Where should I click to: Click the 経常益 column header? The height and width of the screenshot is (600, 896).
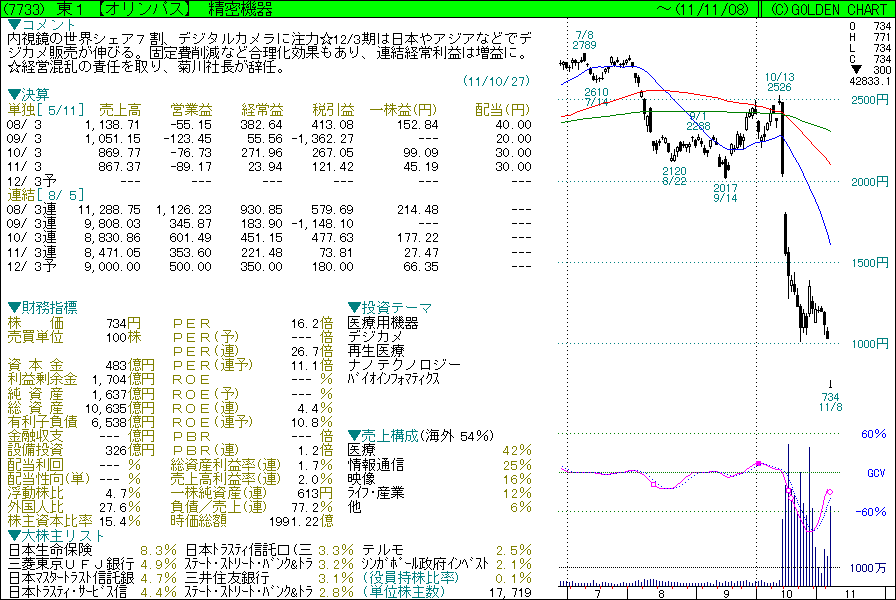pos(262,109)
